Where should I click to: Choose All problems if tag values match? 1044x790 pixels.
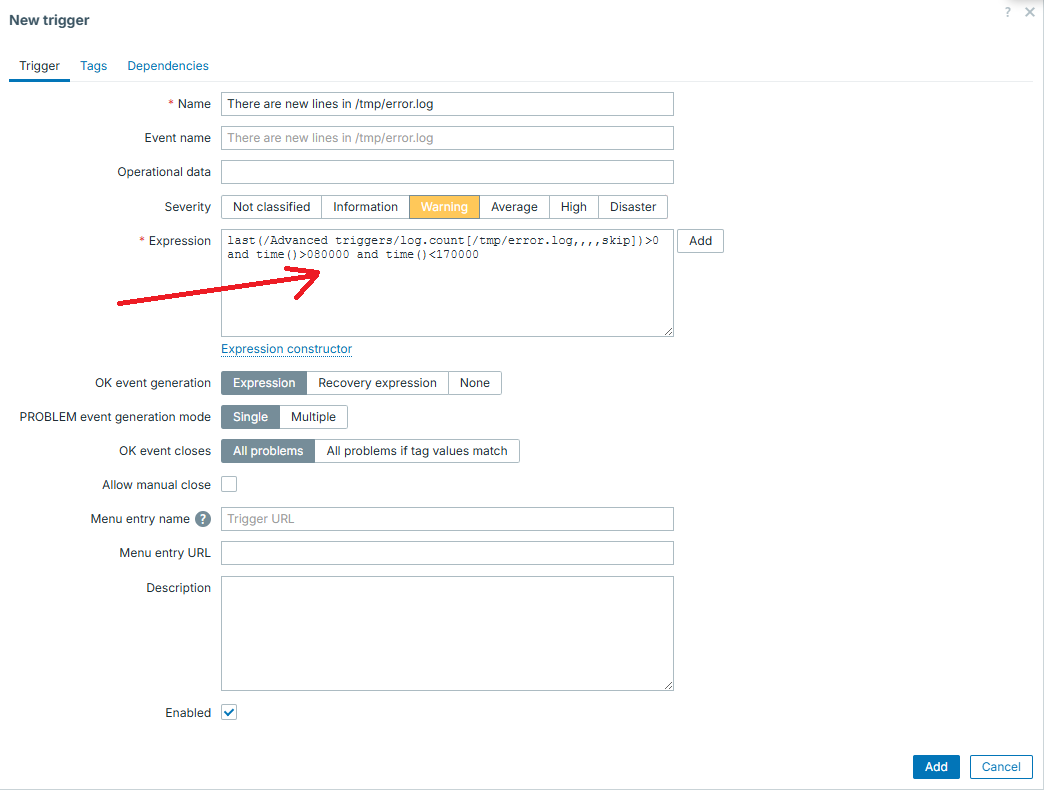point(417,451)
